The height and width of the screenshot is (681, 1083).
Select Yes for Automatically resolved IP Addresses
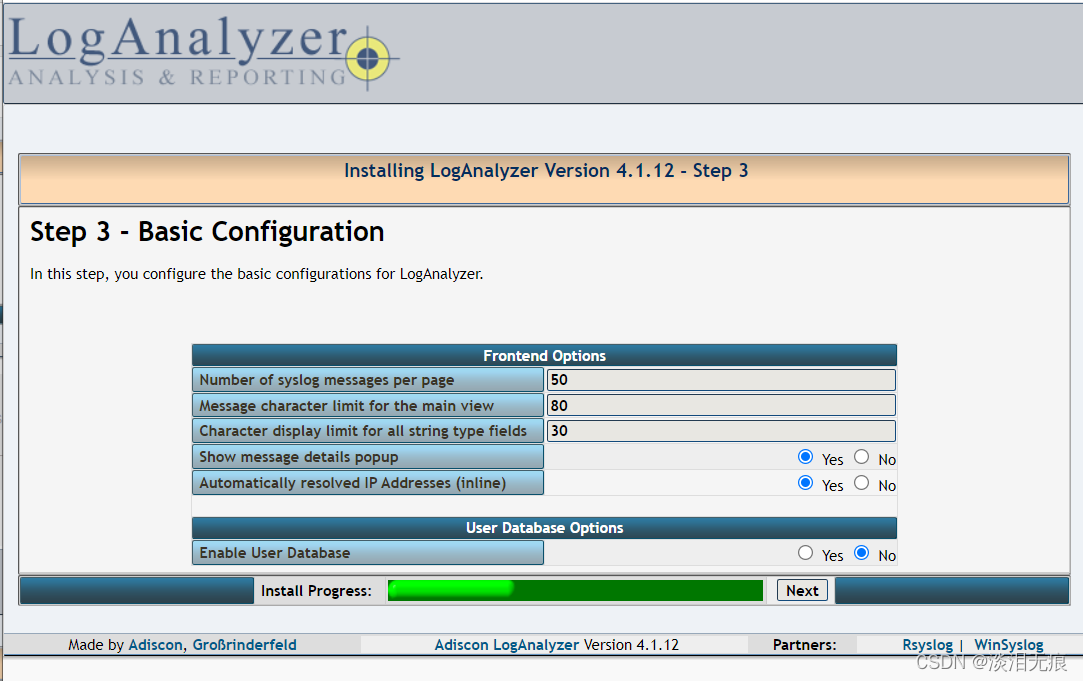[x=805, y=483]
